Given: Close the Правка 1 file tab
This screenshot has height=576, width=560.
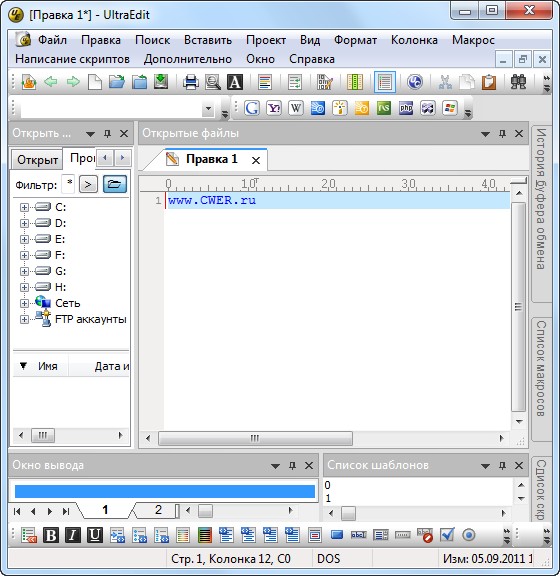Looking at the screenshot, I should [x=256, y=160].
